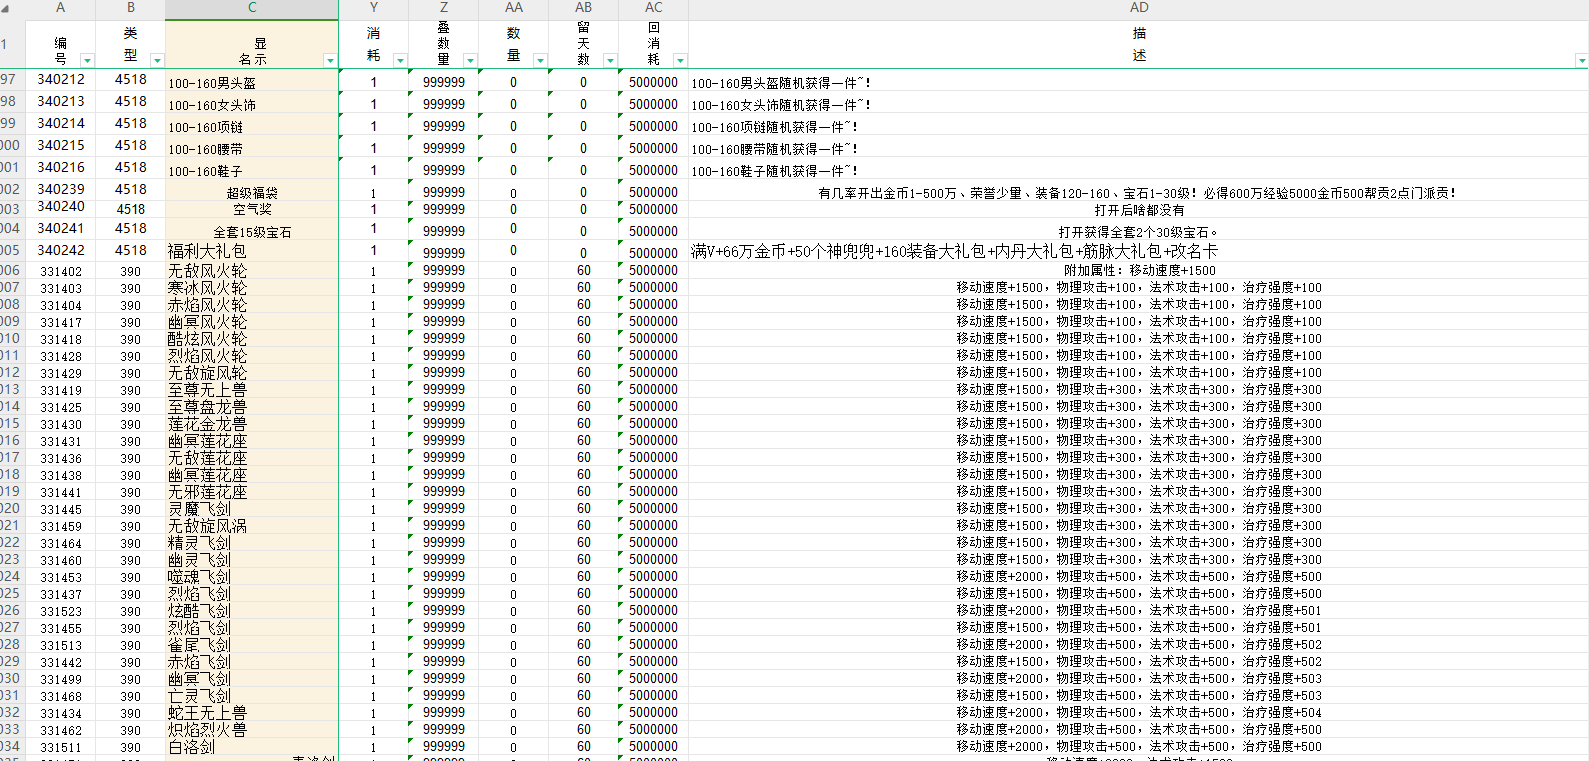Open the 描述 column filter dropdown
This screenshot has width=1589, height=761.
[x=1581, y=61]
